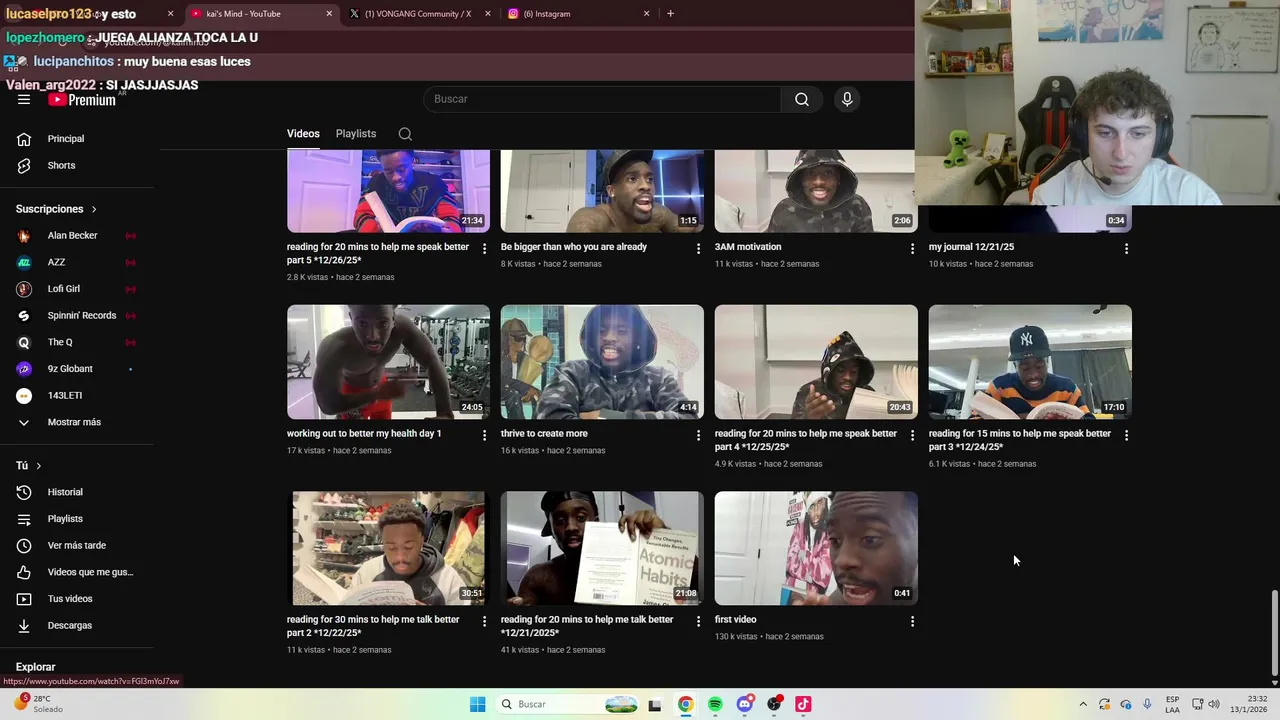
Task: Open options menu for 'my journal 12/21/25'
Action: pos(1126,248)
